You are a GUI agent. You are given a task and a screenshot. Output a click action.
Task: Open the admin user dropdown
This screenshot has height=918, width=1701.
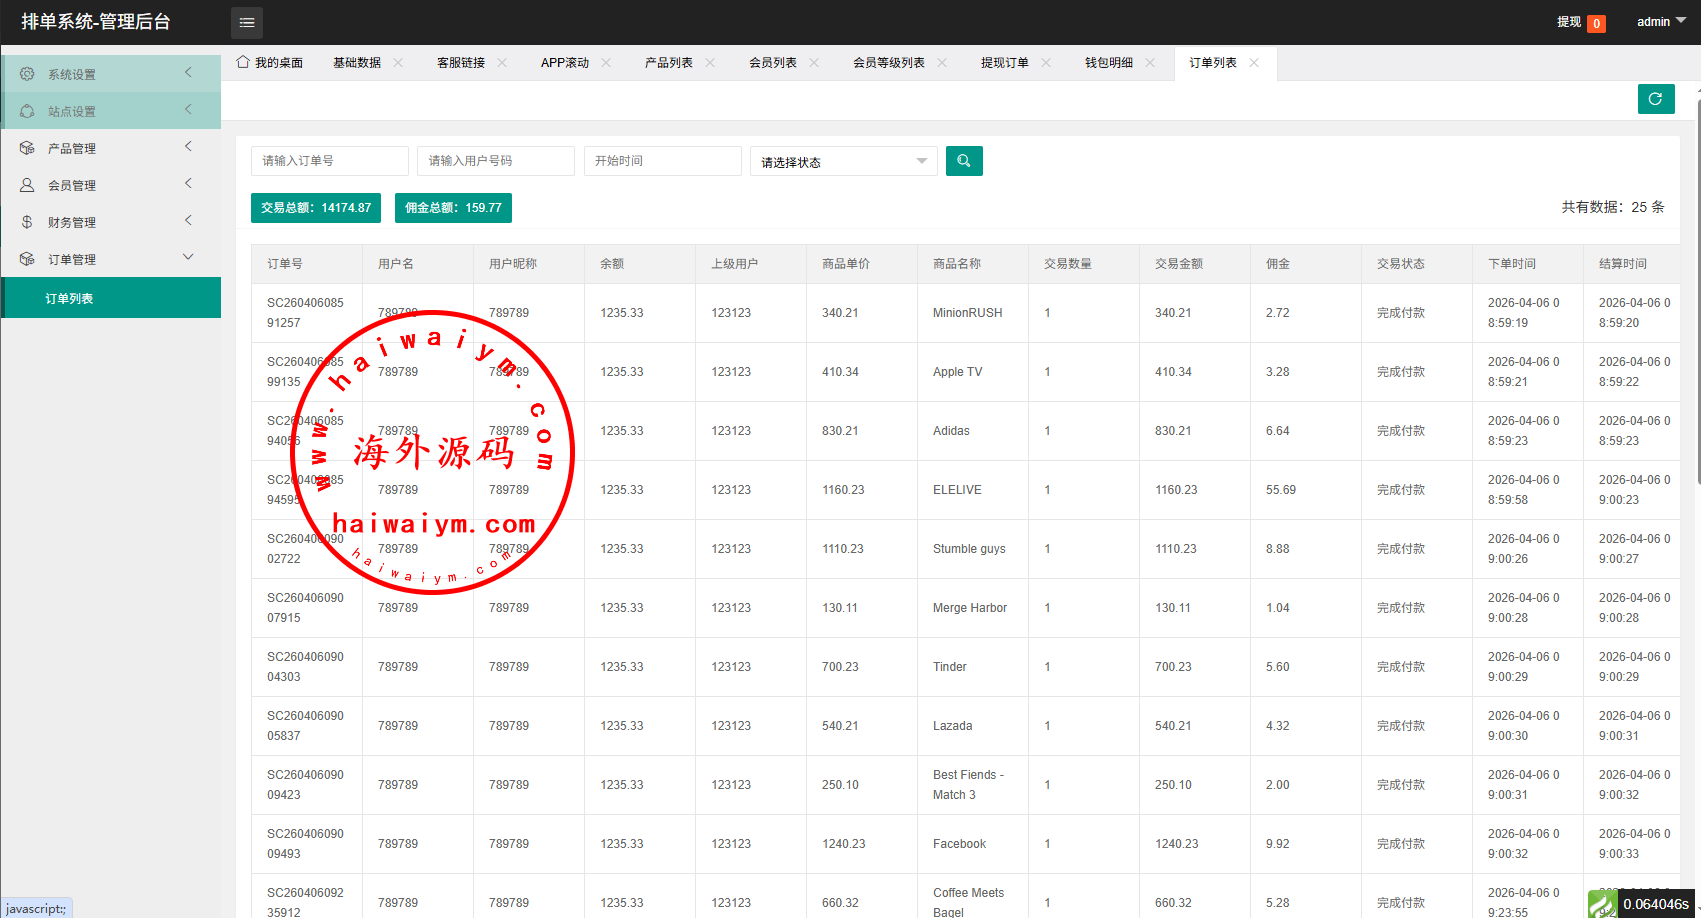click(1660, 21)
